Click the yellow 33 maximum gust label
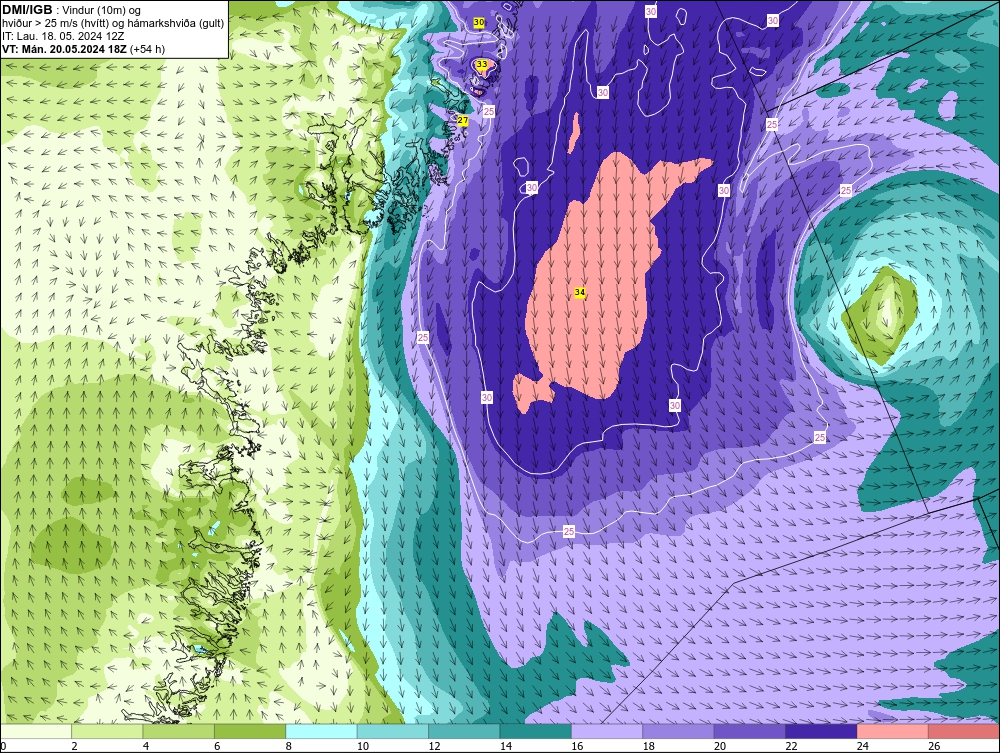This screenshot has width=1000, height=753. pos(482,64)
